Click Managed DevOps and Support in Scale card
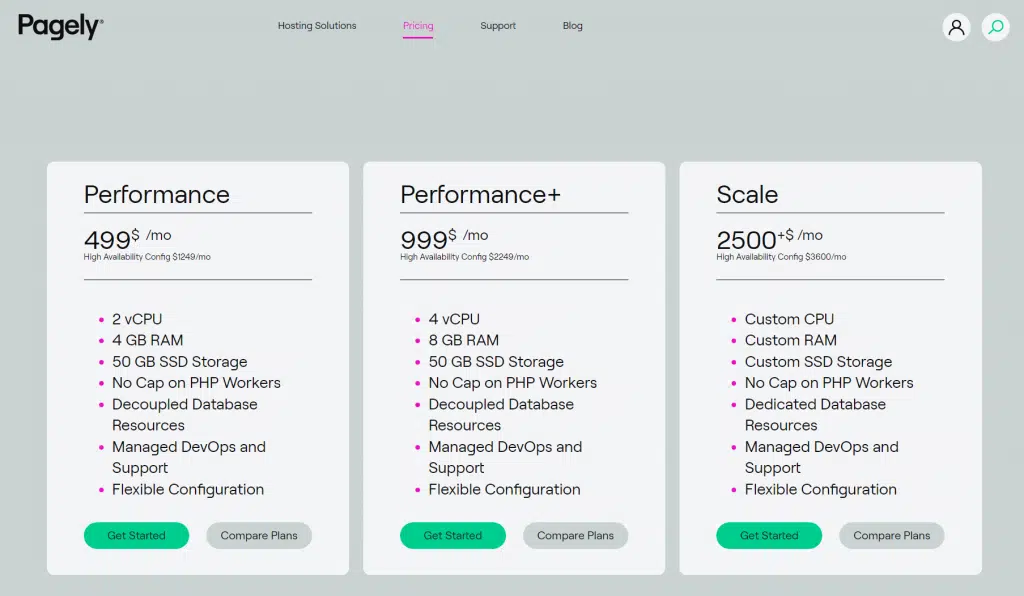 coord(822,457)
